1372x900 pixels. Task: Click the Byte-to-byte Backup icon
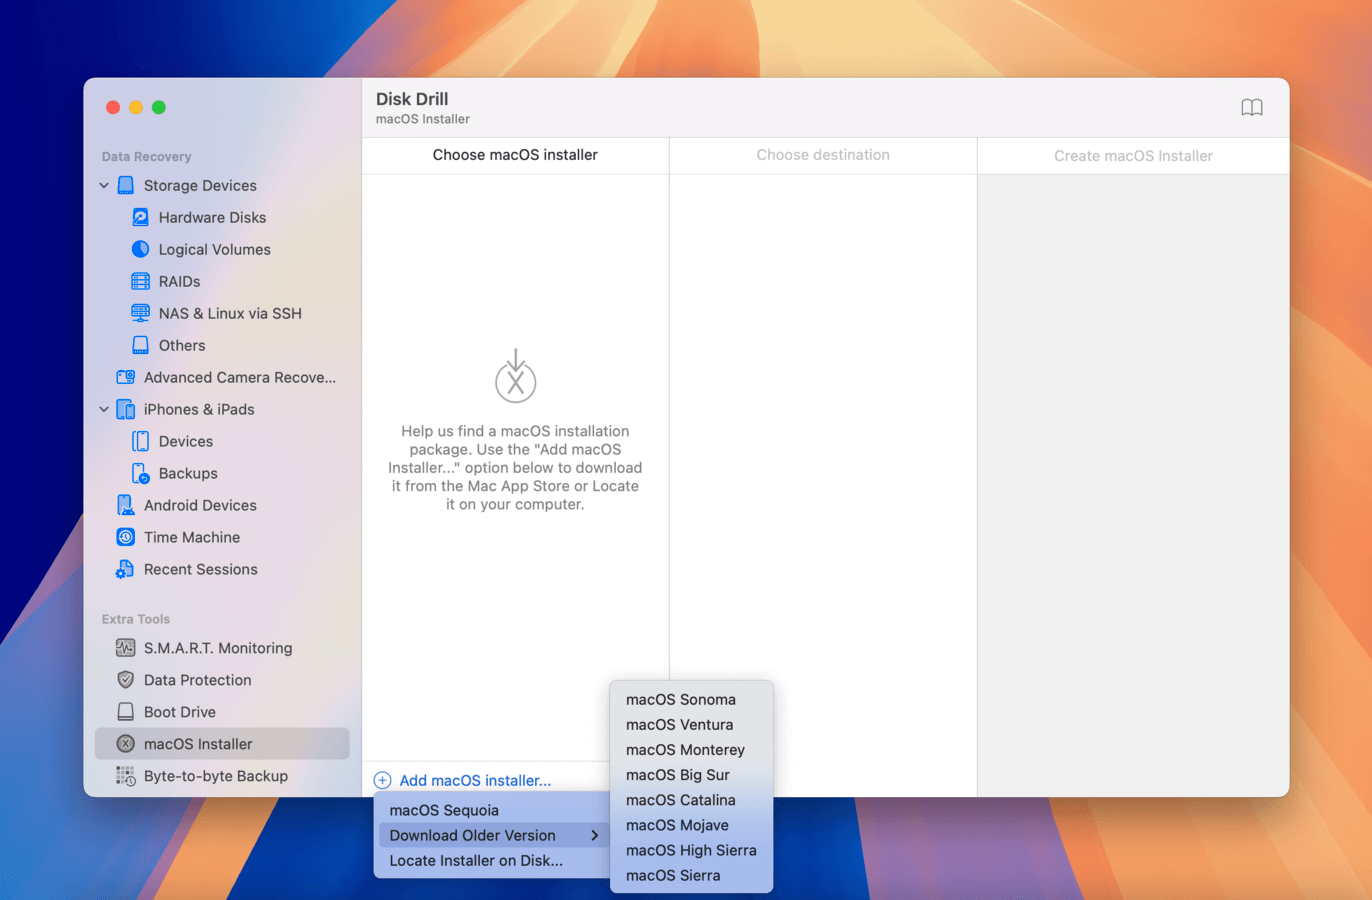125,776
